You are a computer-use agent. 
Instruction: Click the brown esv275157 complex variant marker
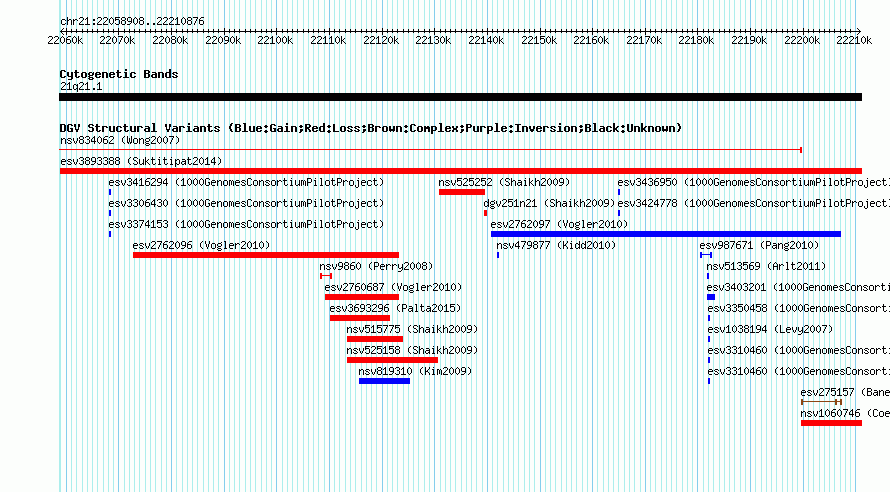pos(821,402)
